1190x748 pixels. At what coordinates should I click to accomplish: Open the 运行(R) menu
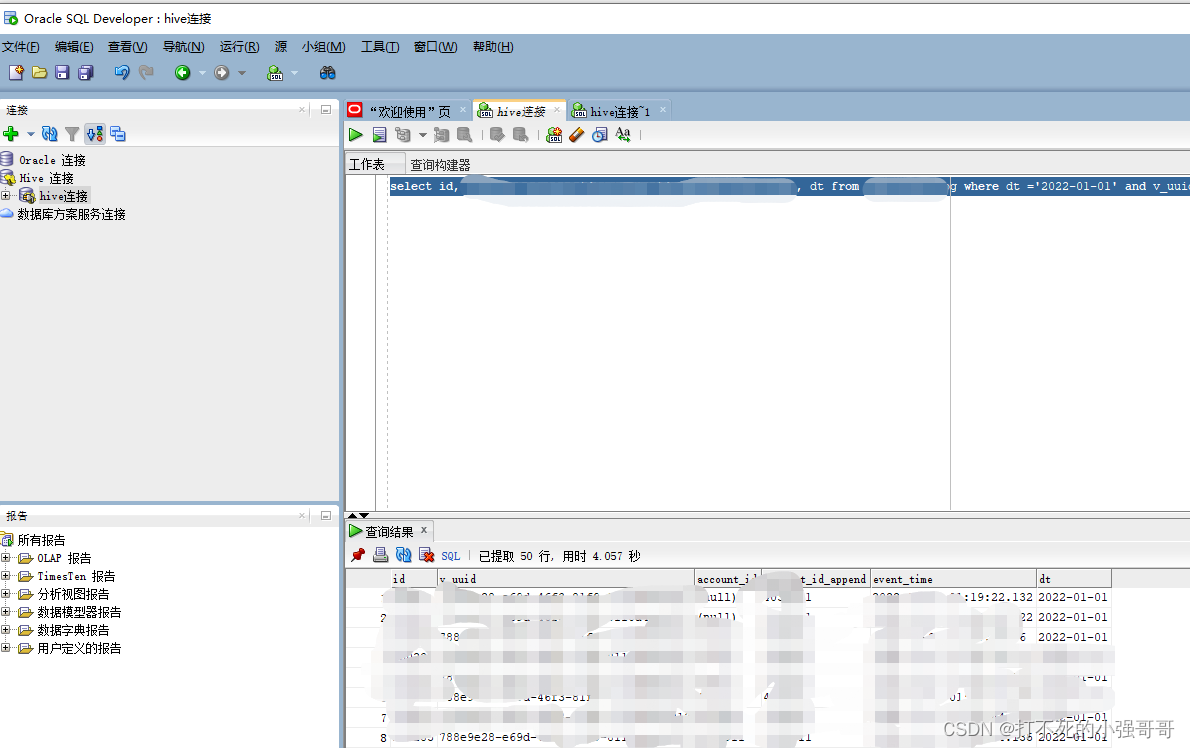click(239, 47)
